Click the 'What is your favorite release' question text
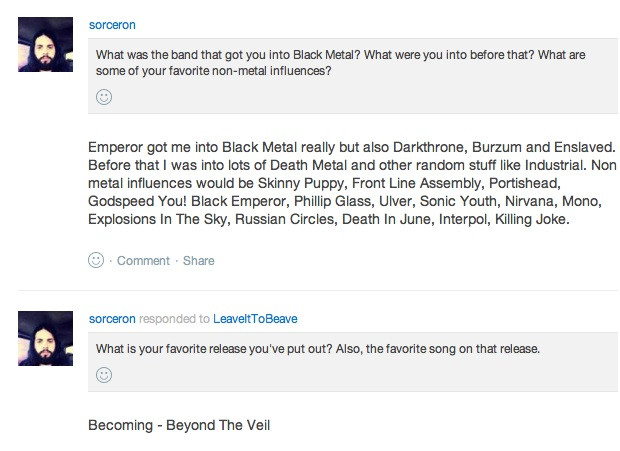This screenshot has width=620, height=451. (x=318, y=349)
